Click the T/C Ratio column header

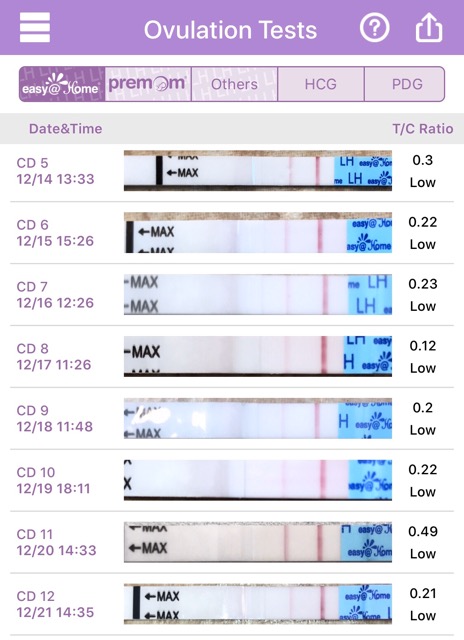423,129
